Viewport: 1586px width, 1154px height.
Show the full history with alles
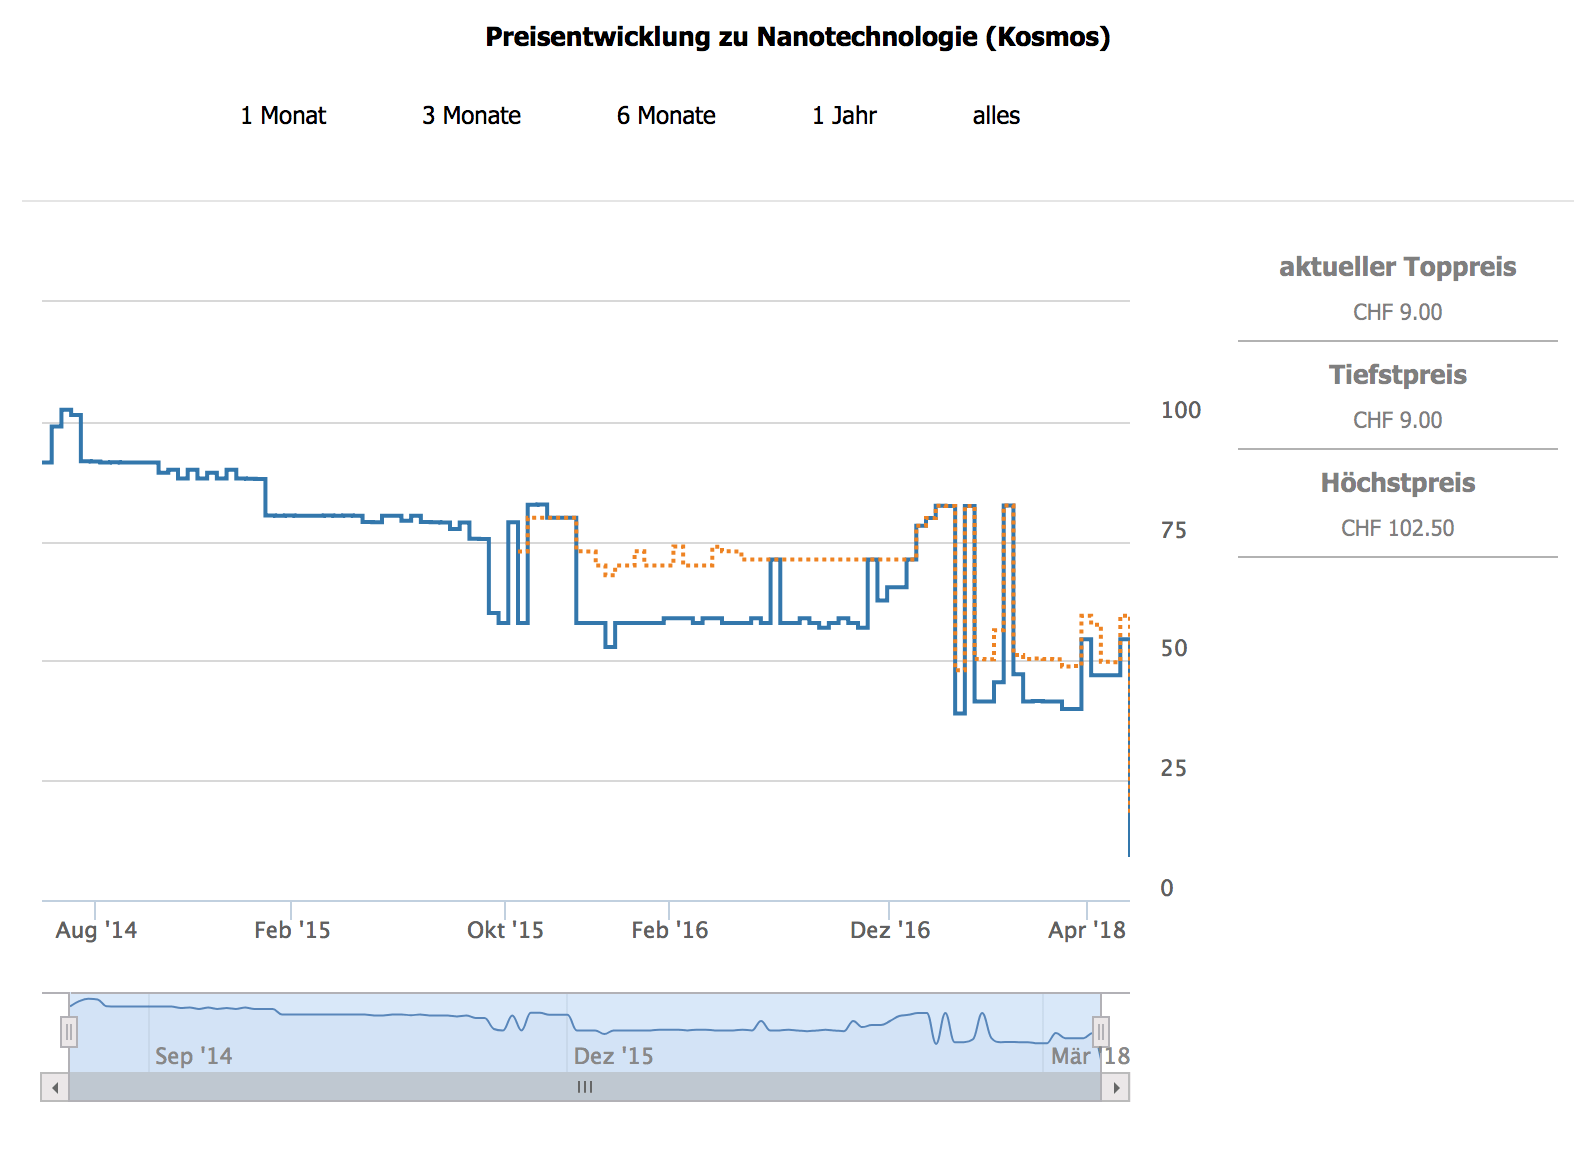click(x=996, y=116)
